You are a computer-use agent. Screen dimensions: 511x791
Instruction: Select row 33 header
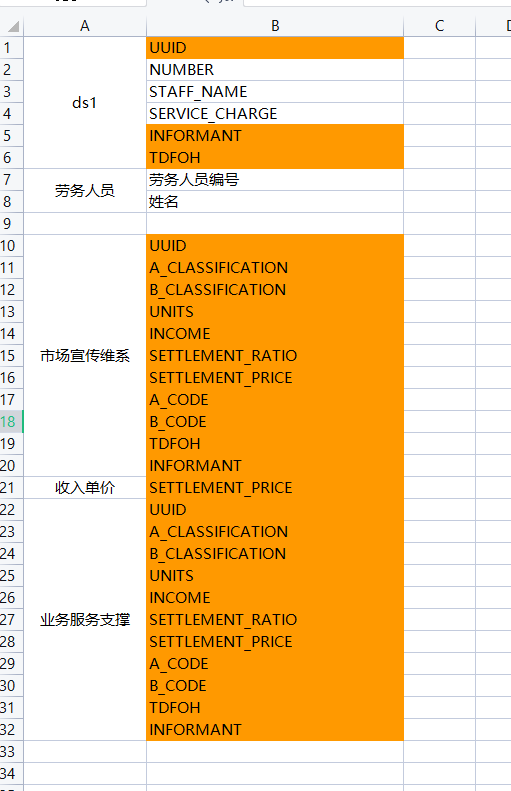point(11,752)
